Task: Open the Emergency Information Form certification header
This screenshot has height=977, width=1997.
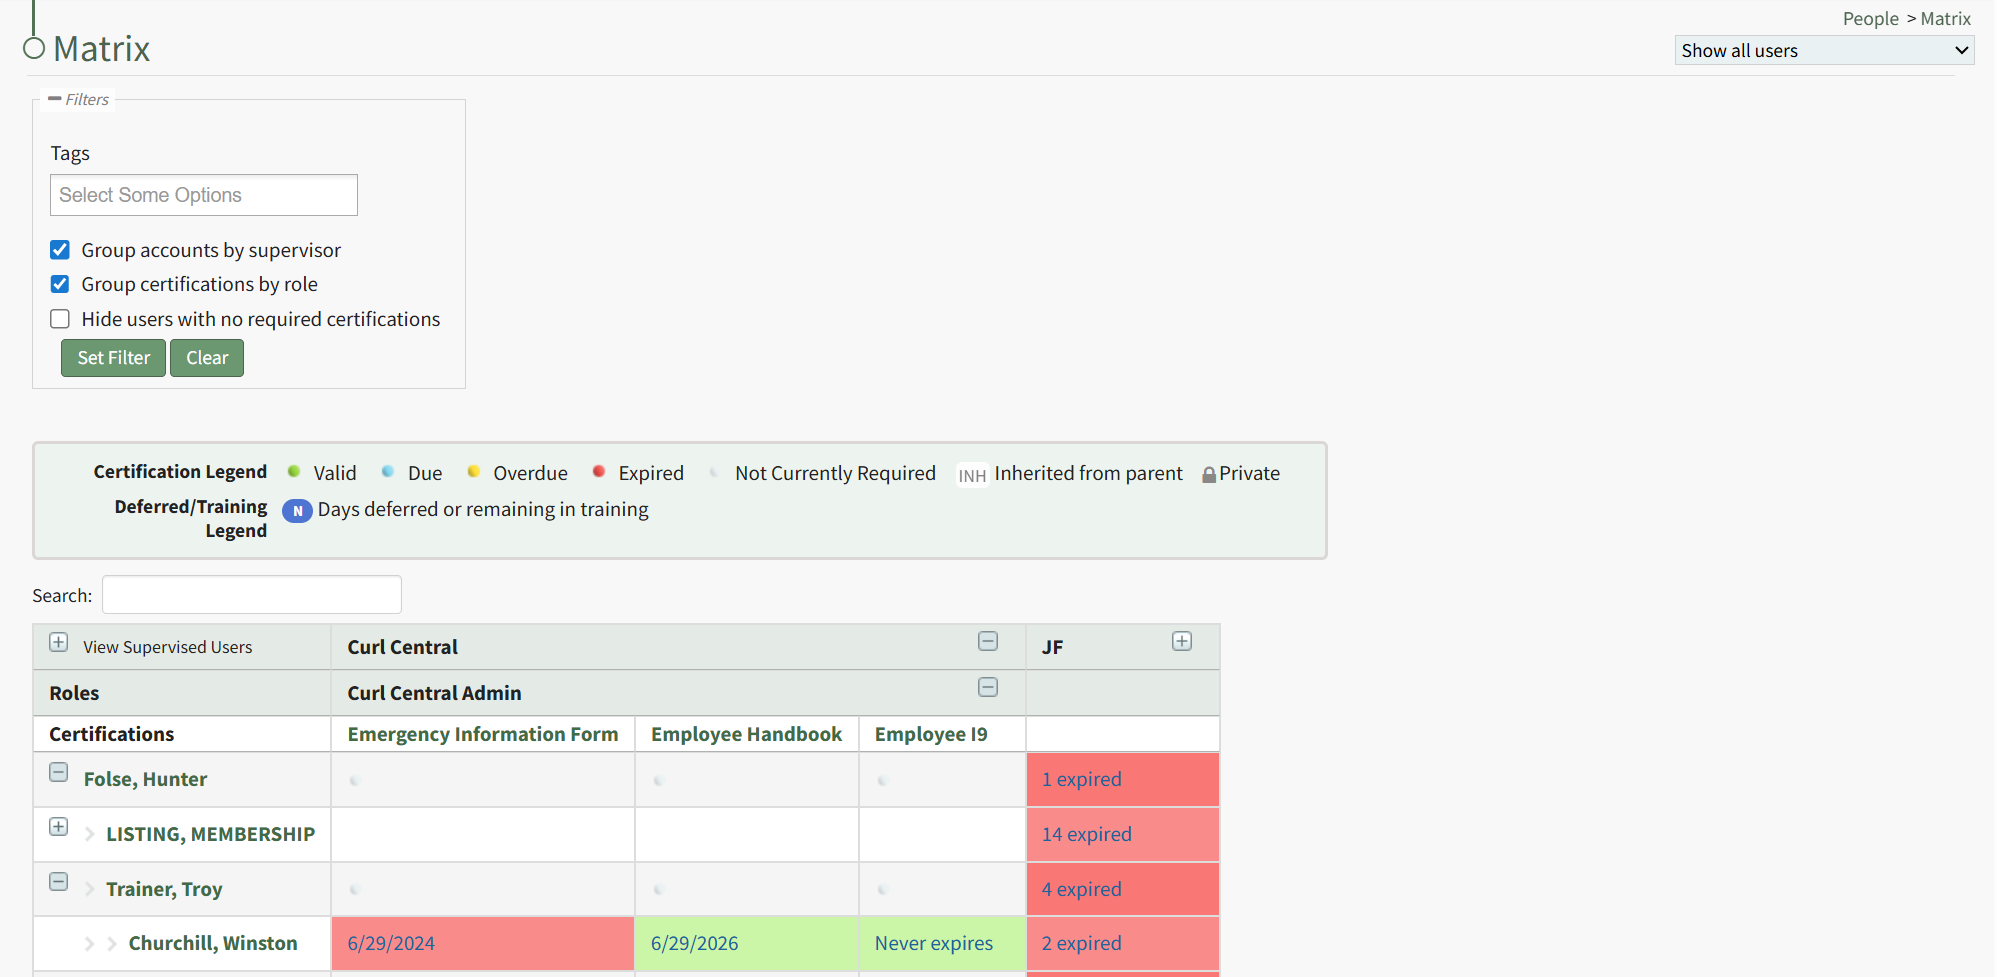Action: point(482,734)
